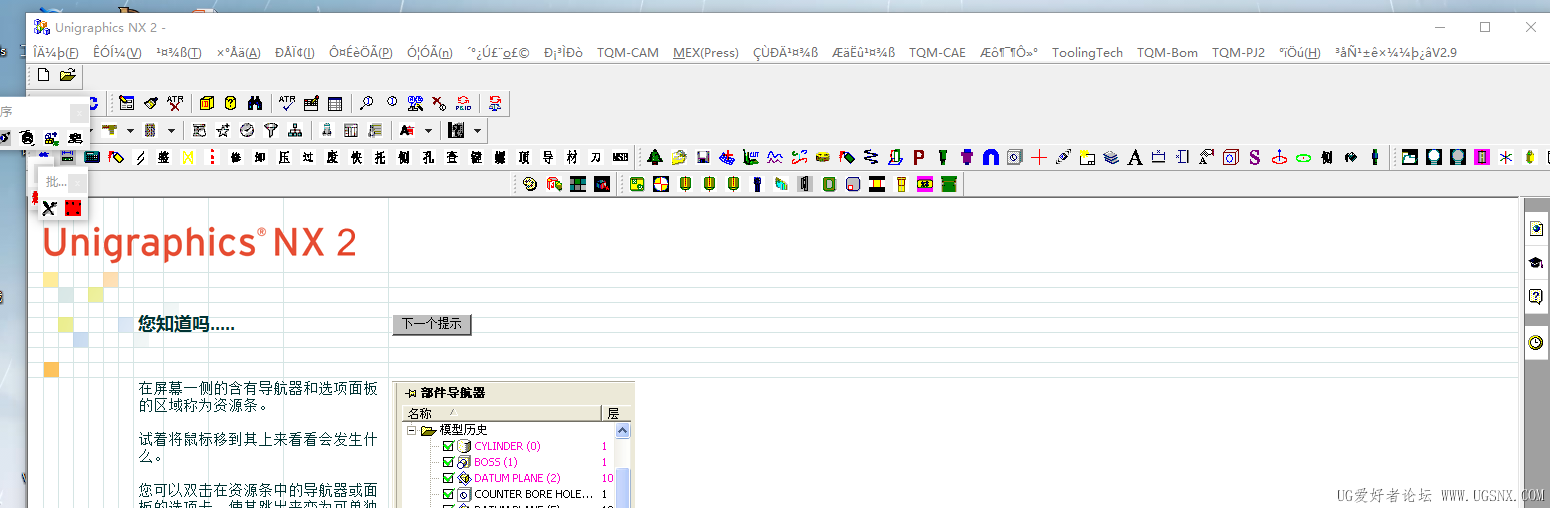Viewport: 1550px width, 508px height.
Task: Click the green tree icon
Action: pos(655,157)
